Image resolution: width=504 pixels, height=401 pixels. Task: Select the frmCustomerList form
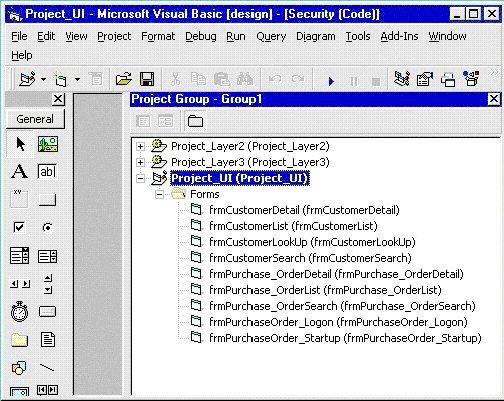point(293,226)
